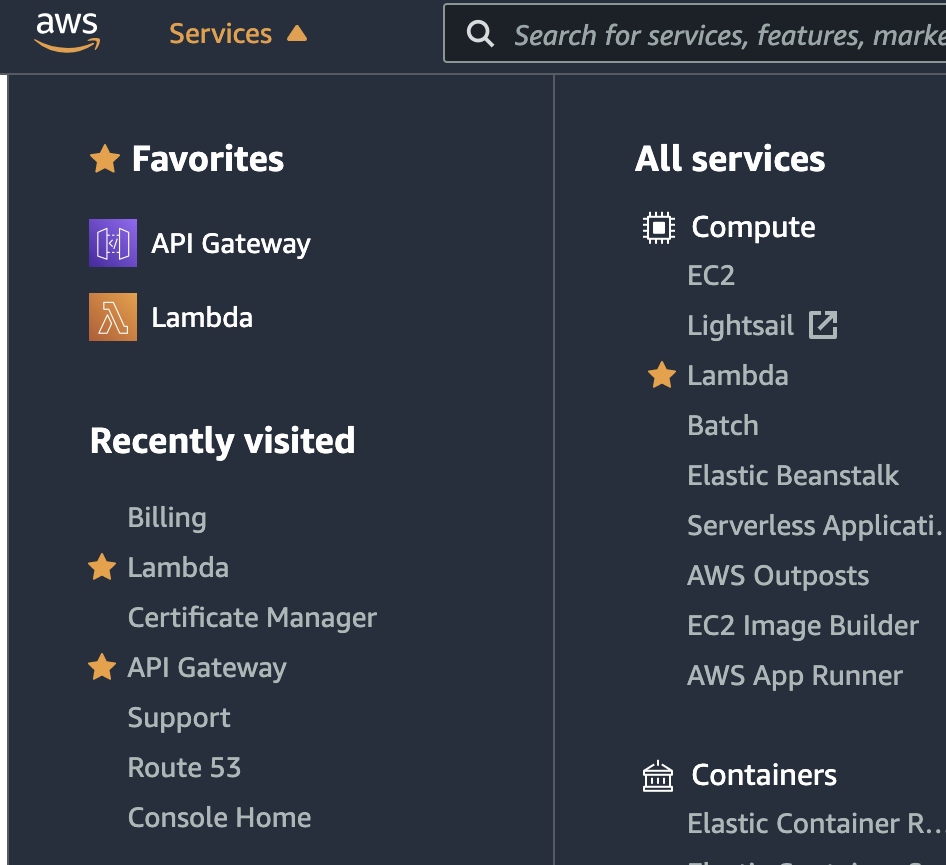The width and height of the screenshot is (946, 865).
Task: Go to Support service
Action: point(179,718)
